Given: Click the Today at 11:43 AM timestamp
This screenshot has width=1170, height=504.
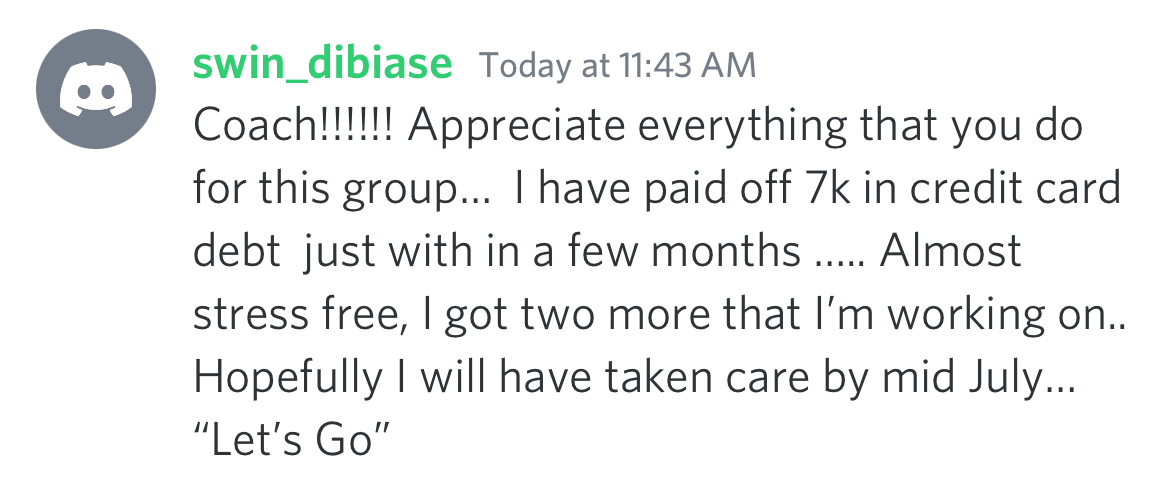Looking at the screenshot, I should 617,66.
